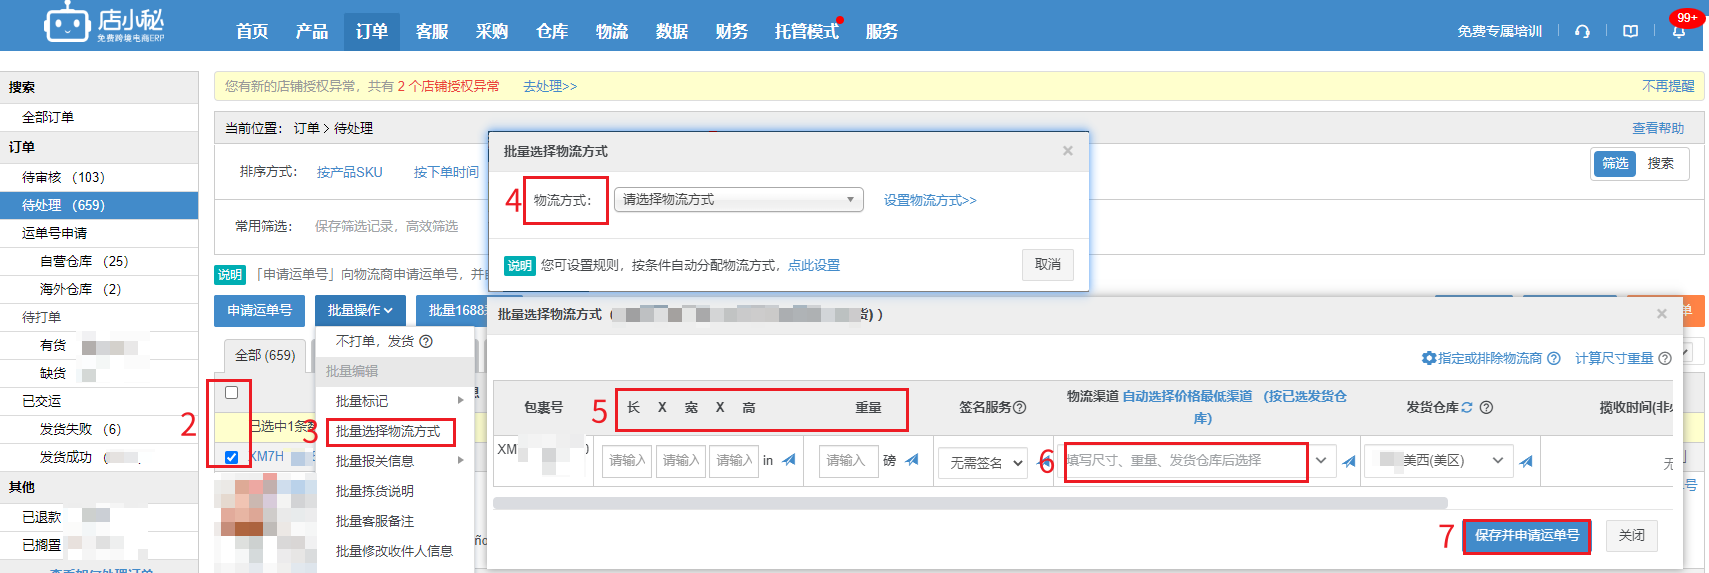Image resolution: width=1709 pixels, height=573 pixels.
Task: Click the 设置物流方式>> link
Action: tap(930, 200)
